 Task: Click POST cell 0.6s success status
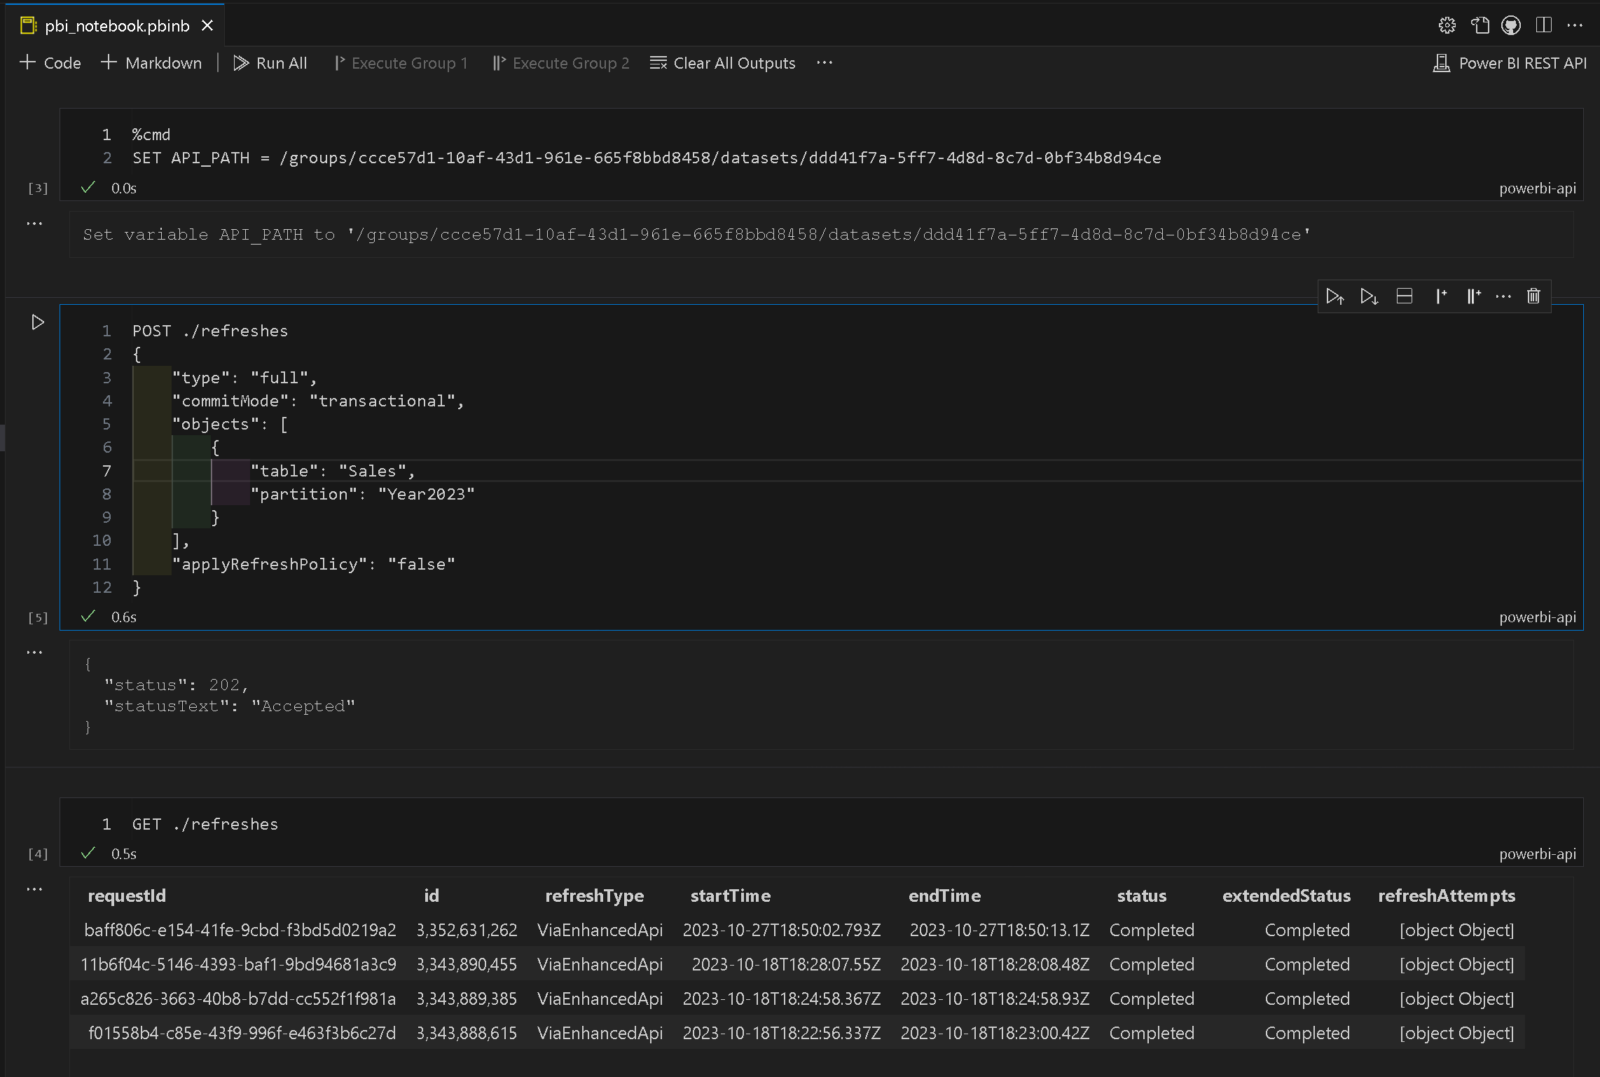pos(110,617)
